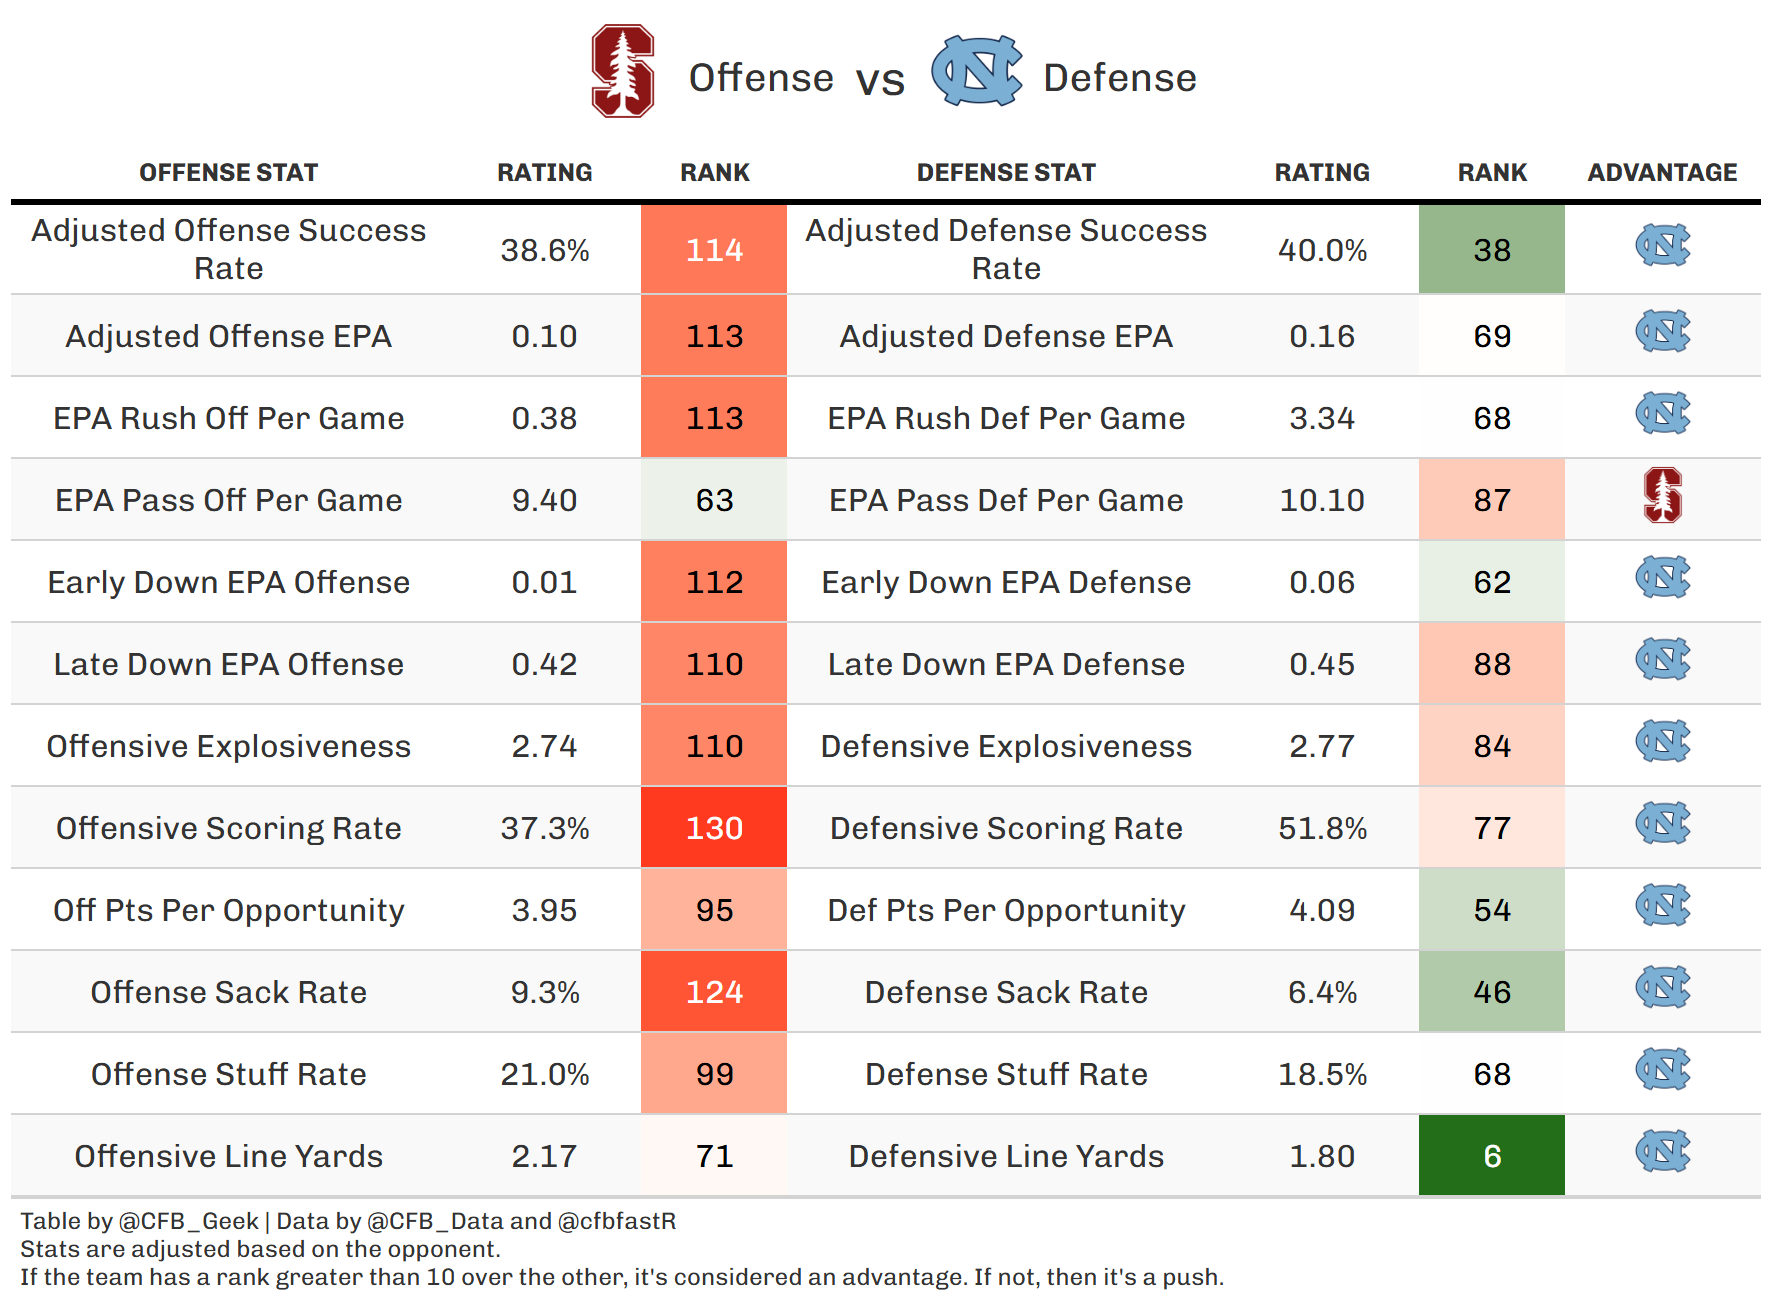The width and height of the screenshot is (1770, 1312).
Task: Click the red rank 124 sack rate cell
Action: [714, 992]
